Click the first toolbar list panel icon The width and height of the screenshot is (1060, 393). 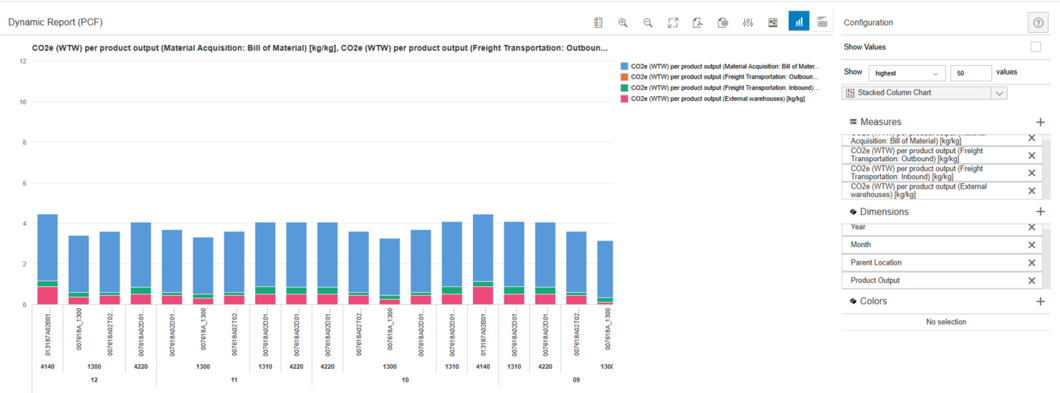point(598,22)
